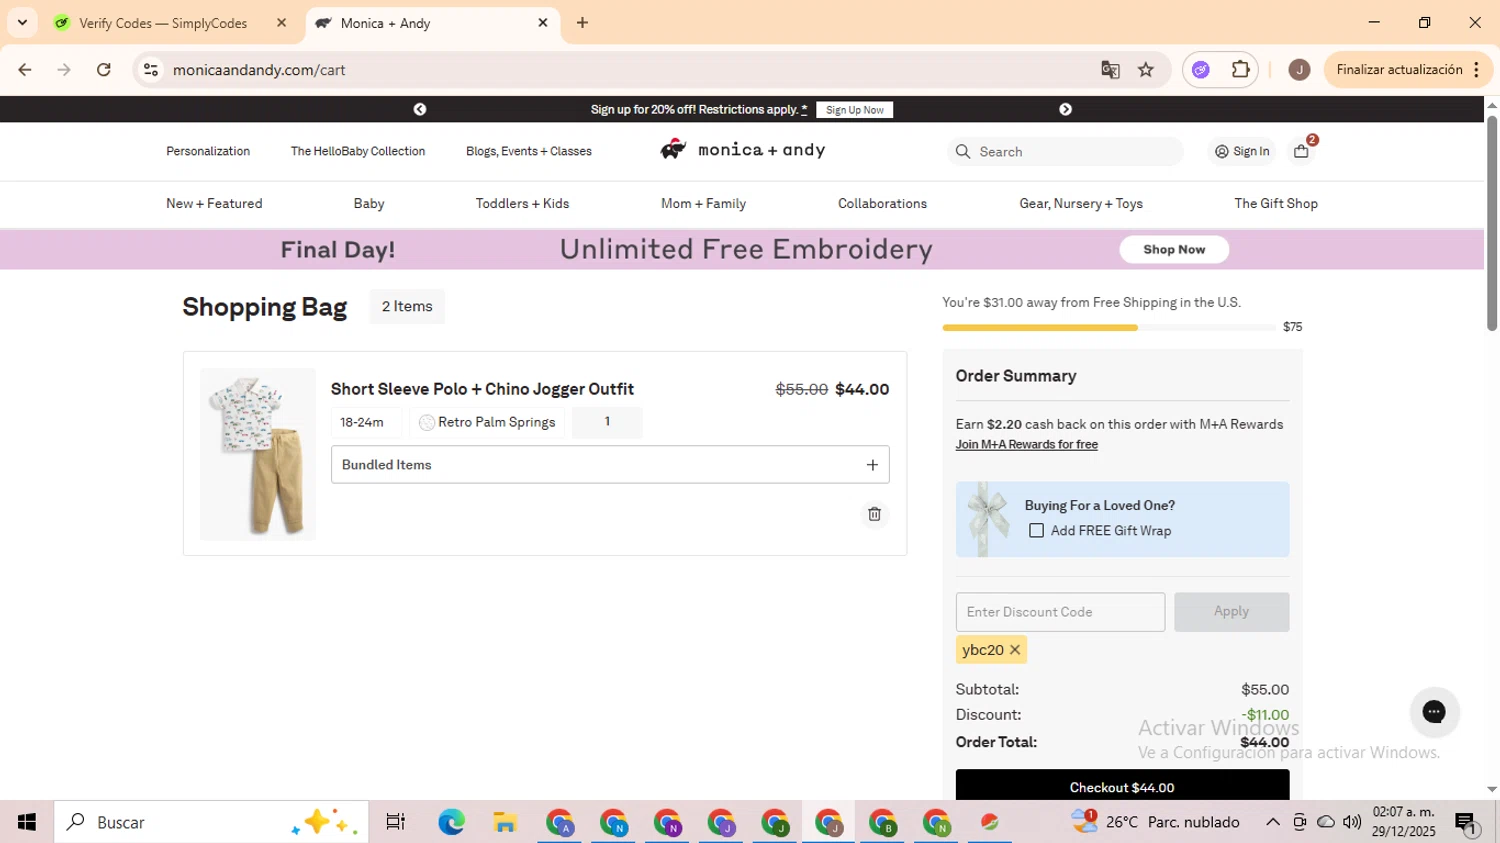Image resolution: width=1500 pixels, height=843 pixels.
Task: Open the tab search dropdown arrow
Action: pos(22,23)
